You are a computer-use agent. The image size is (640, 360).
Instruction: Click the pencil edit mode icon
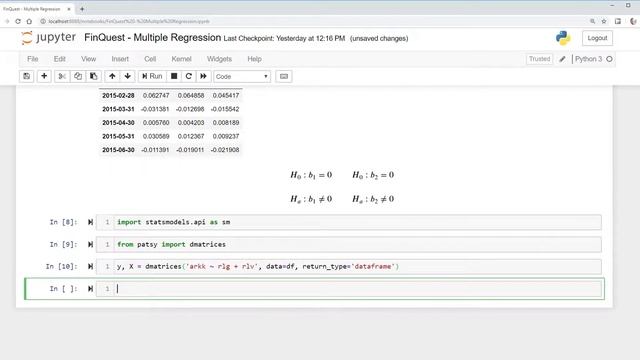(x=562, y=59)
